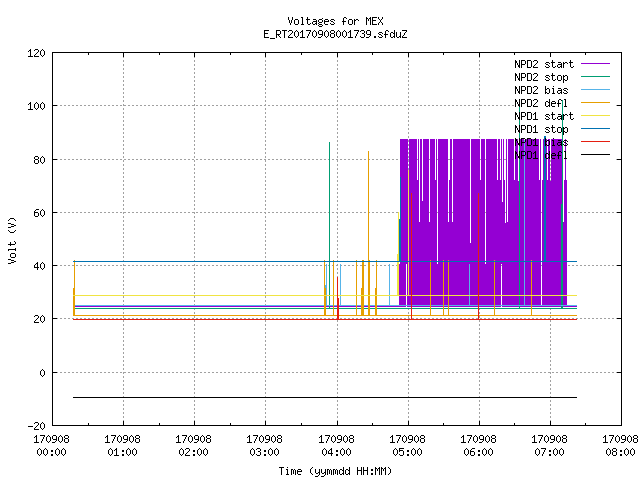Click the y-axis tick label 40

click(39, 266)
